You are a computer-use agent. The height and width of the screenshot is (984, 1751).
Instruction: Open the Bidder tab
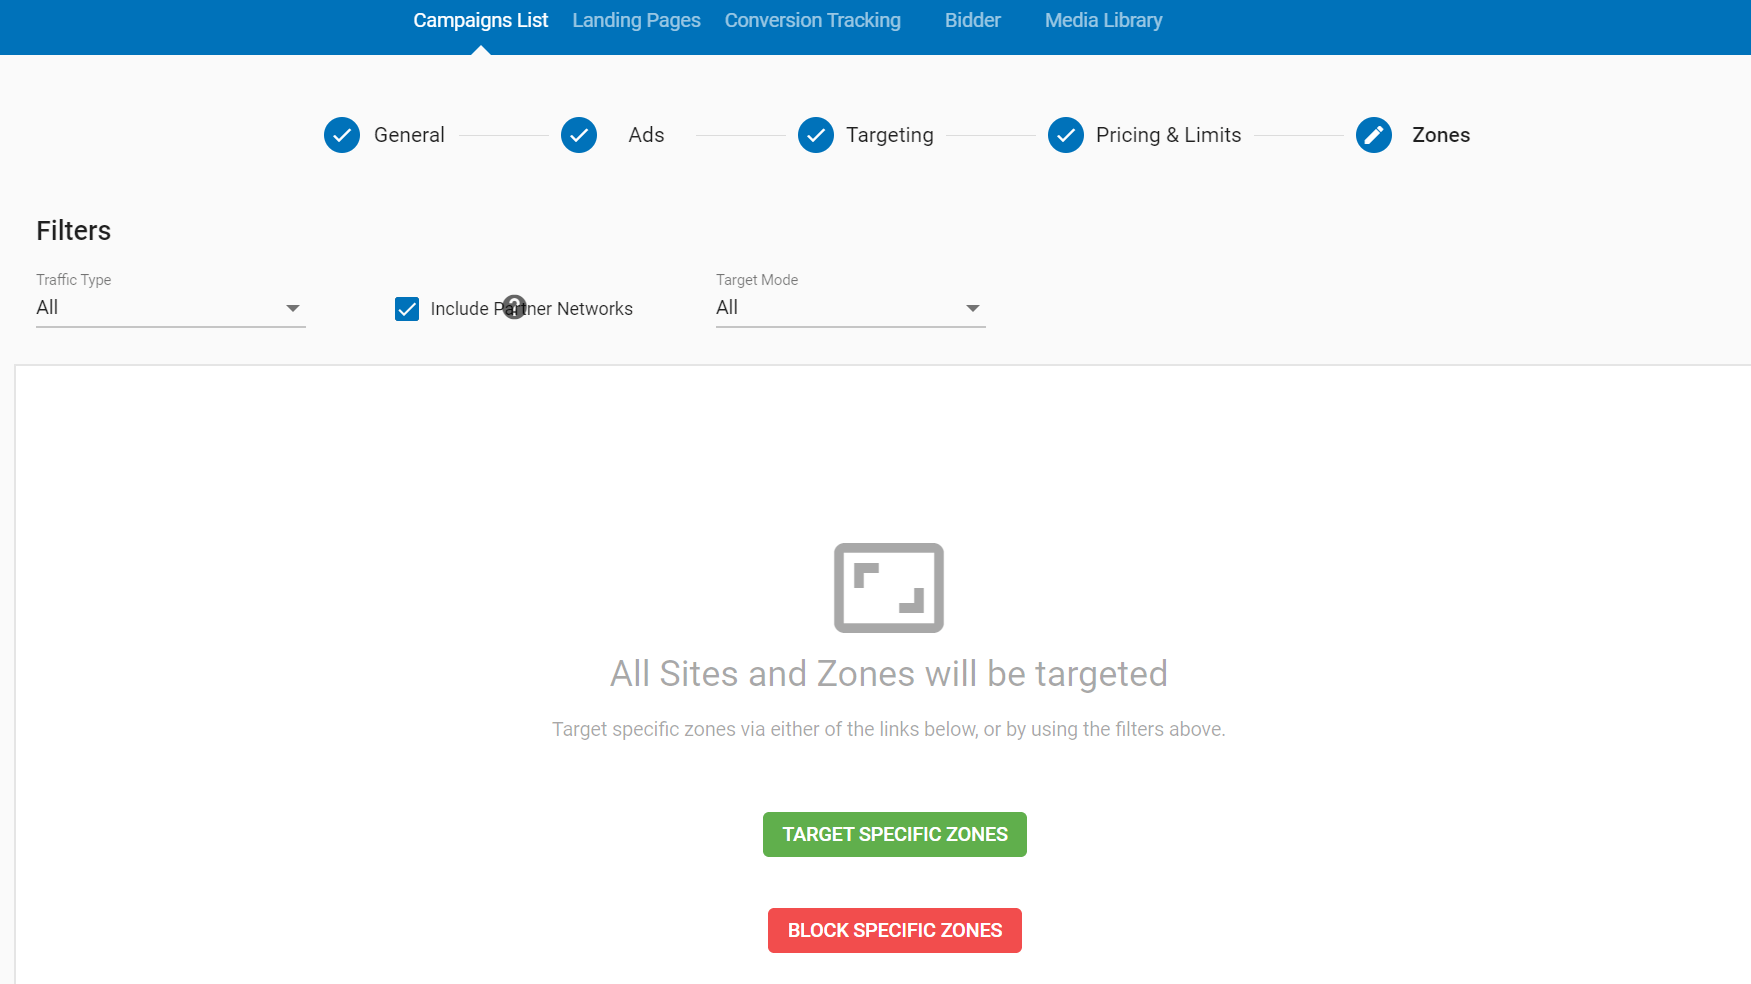(972, 21)
